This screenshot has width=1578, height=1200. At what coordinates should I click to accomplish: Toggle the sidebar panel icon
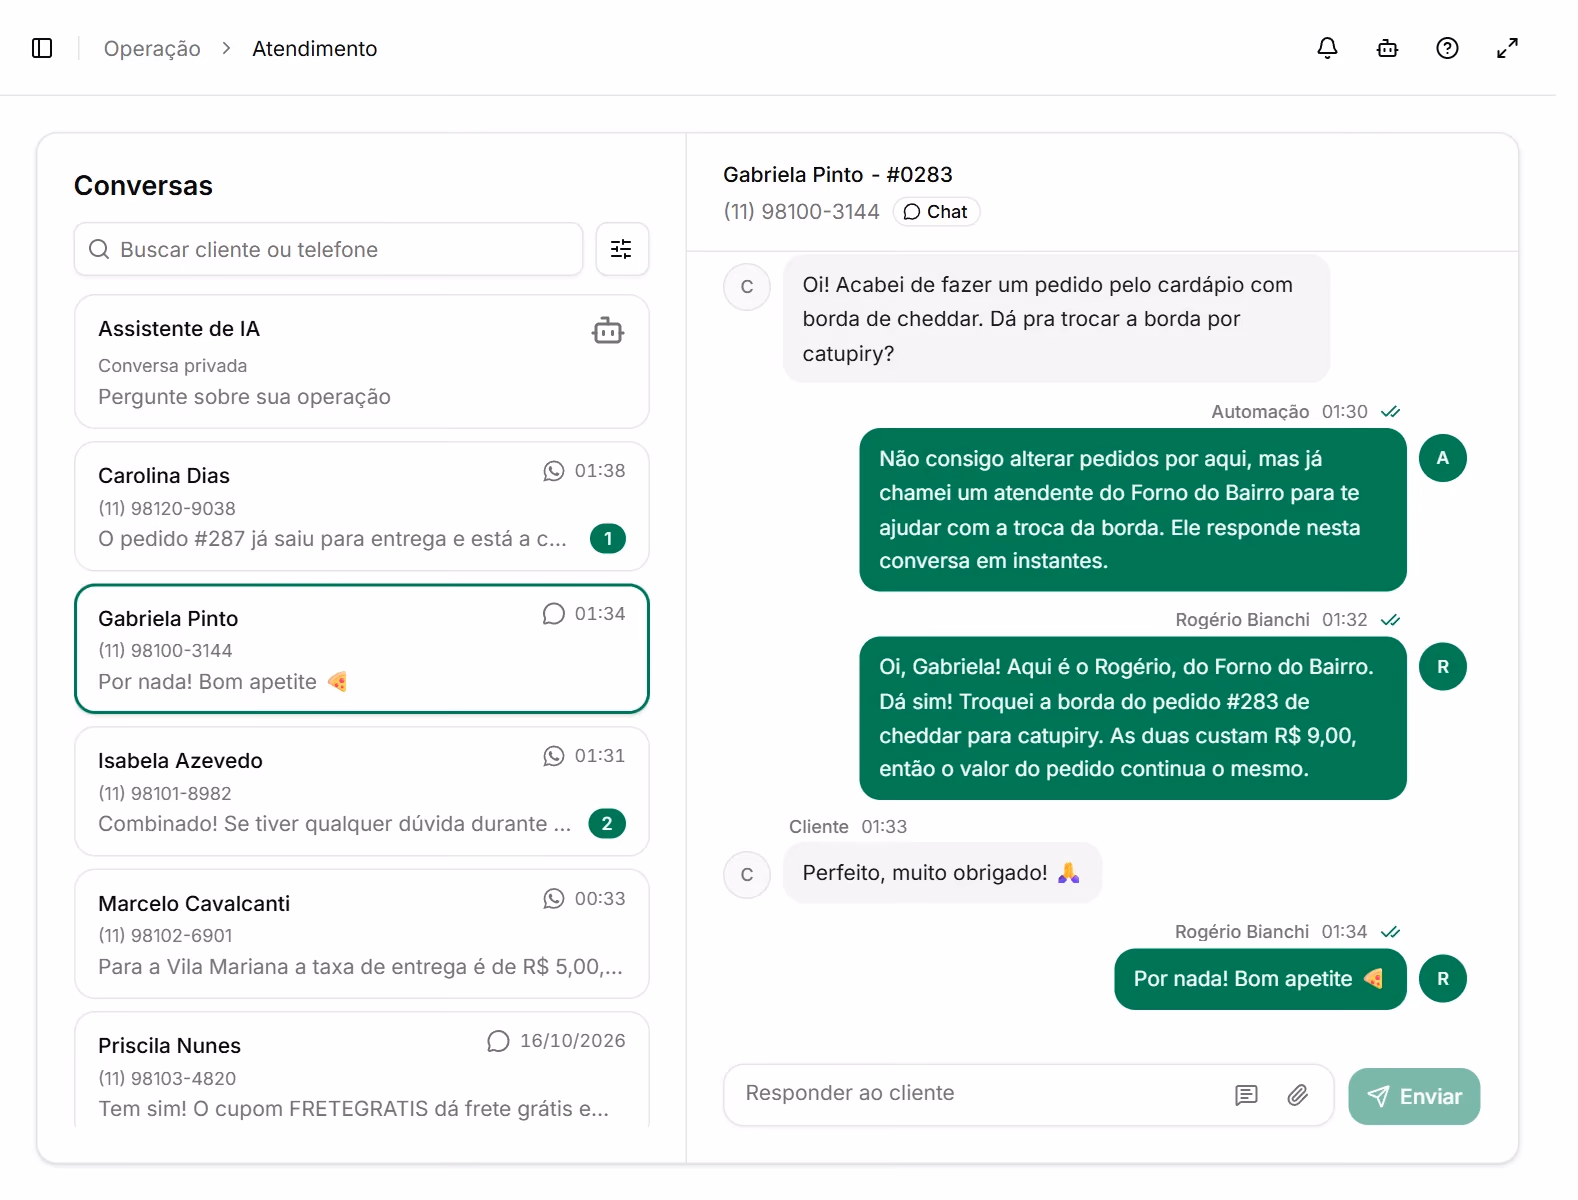(x=42, y=48)
